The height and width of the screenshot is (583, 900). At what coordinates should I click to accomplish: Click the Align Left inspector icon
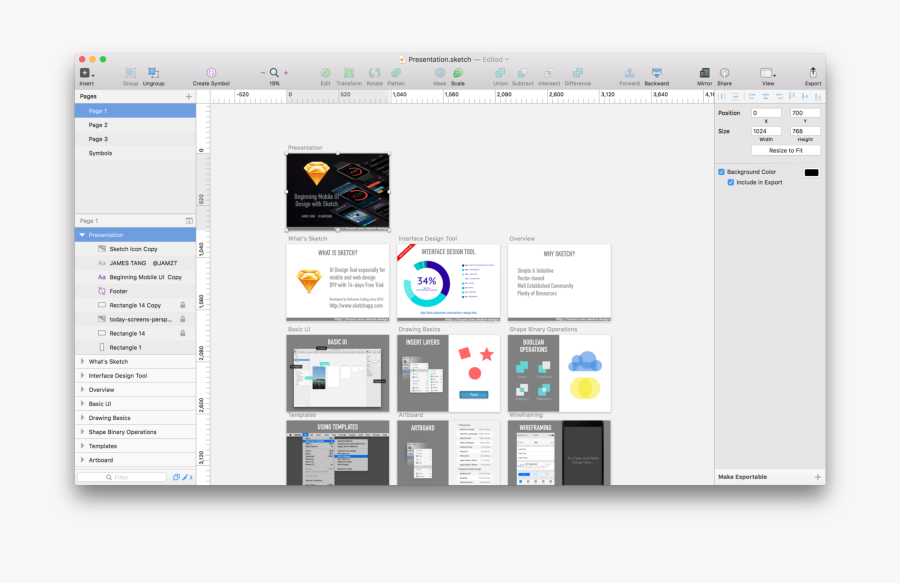tap(752, 96)
